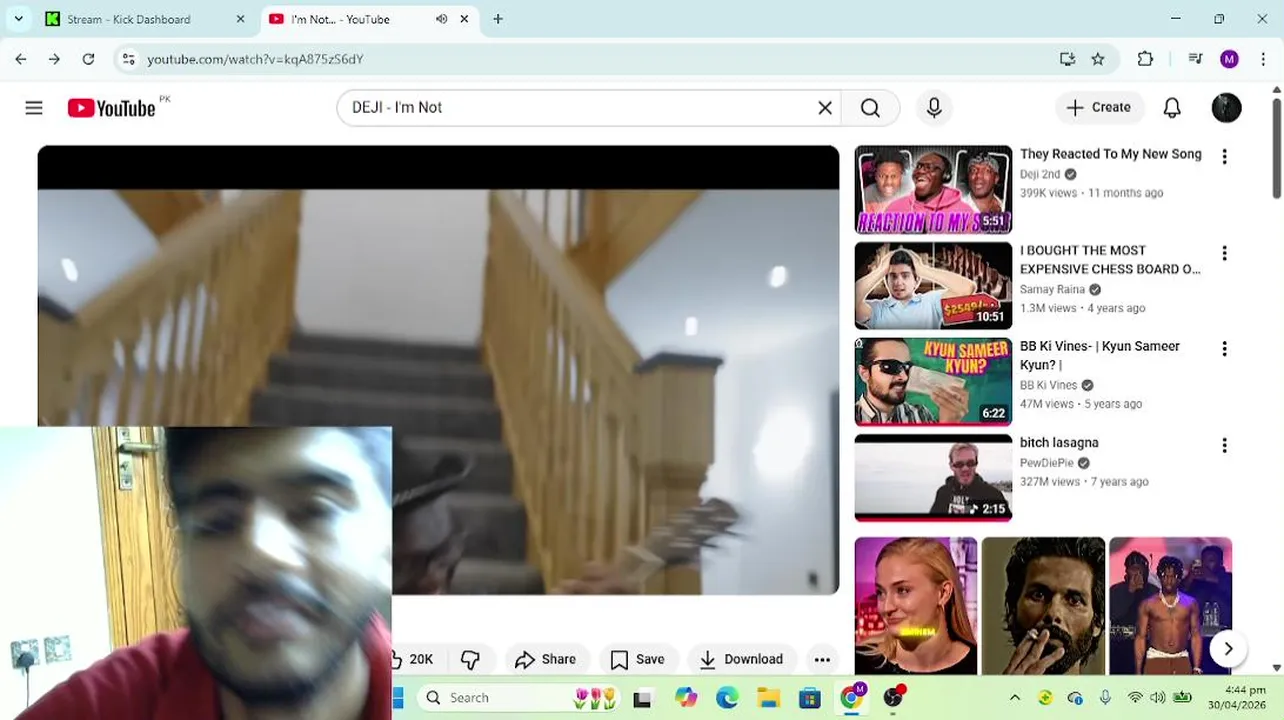Like the video showing 20K
Image resolution: width=1284 pixels, height=720 pixels.
[417, 659]
